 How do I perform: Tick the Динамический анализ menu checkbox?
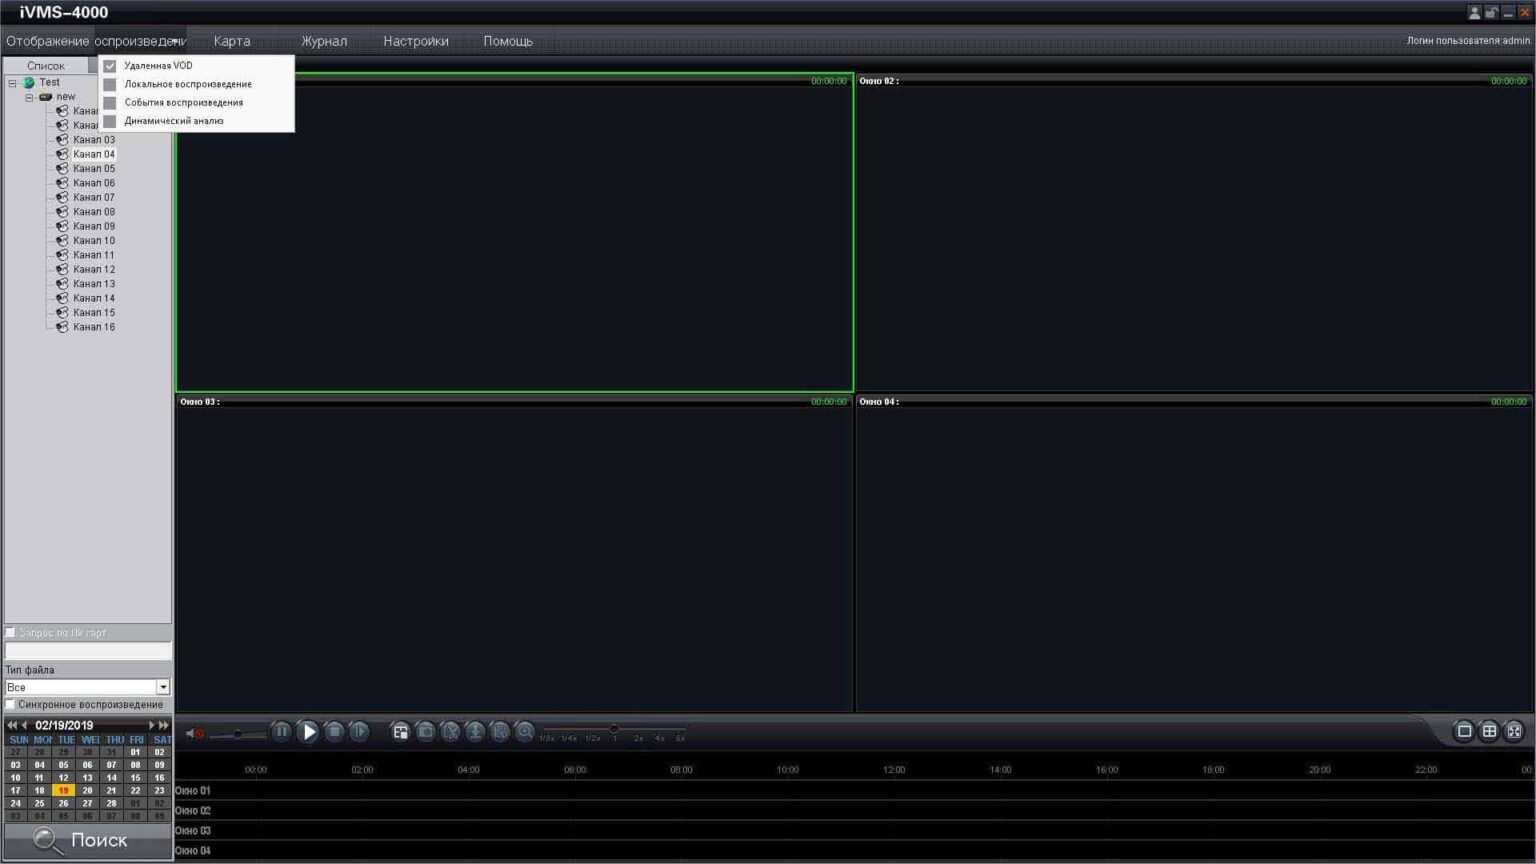(110, 121)
